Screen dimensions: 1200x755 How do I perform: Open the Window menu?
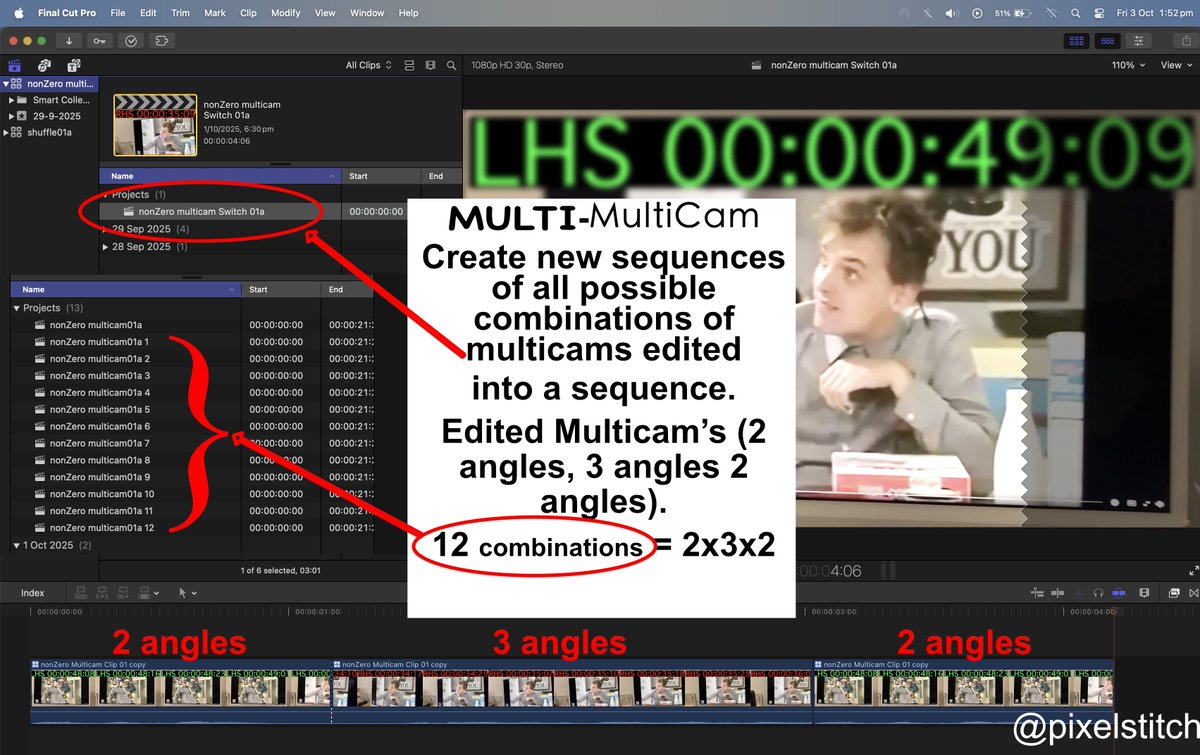click(367, 13)
